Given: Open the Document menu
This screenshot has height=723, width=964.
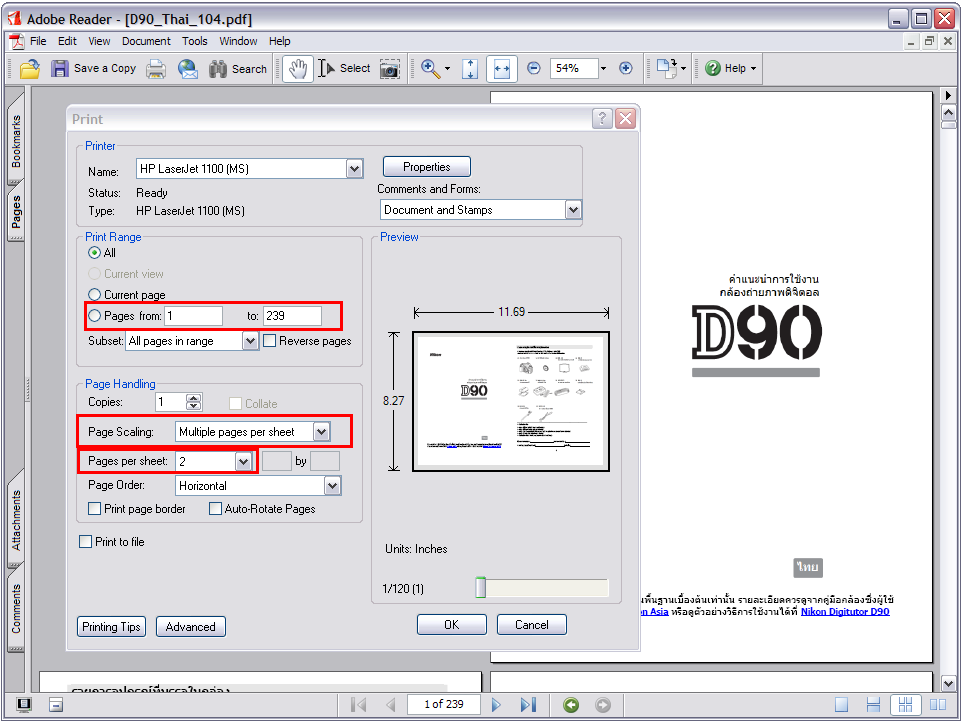Looking at the screenshot, I should [146, 41].
